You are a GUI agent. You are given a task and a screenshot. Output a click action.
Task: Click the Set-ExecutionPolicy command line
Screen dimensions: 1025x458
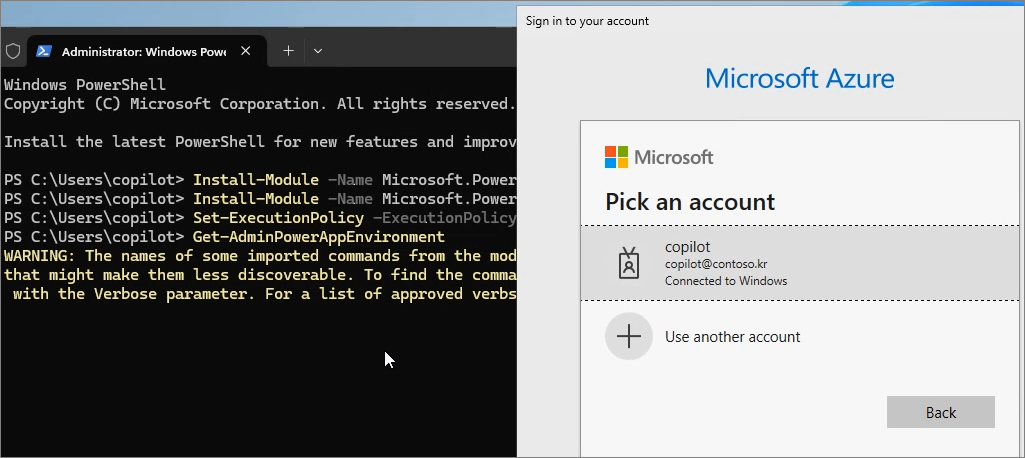click(x=260, y=218)
